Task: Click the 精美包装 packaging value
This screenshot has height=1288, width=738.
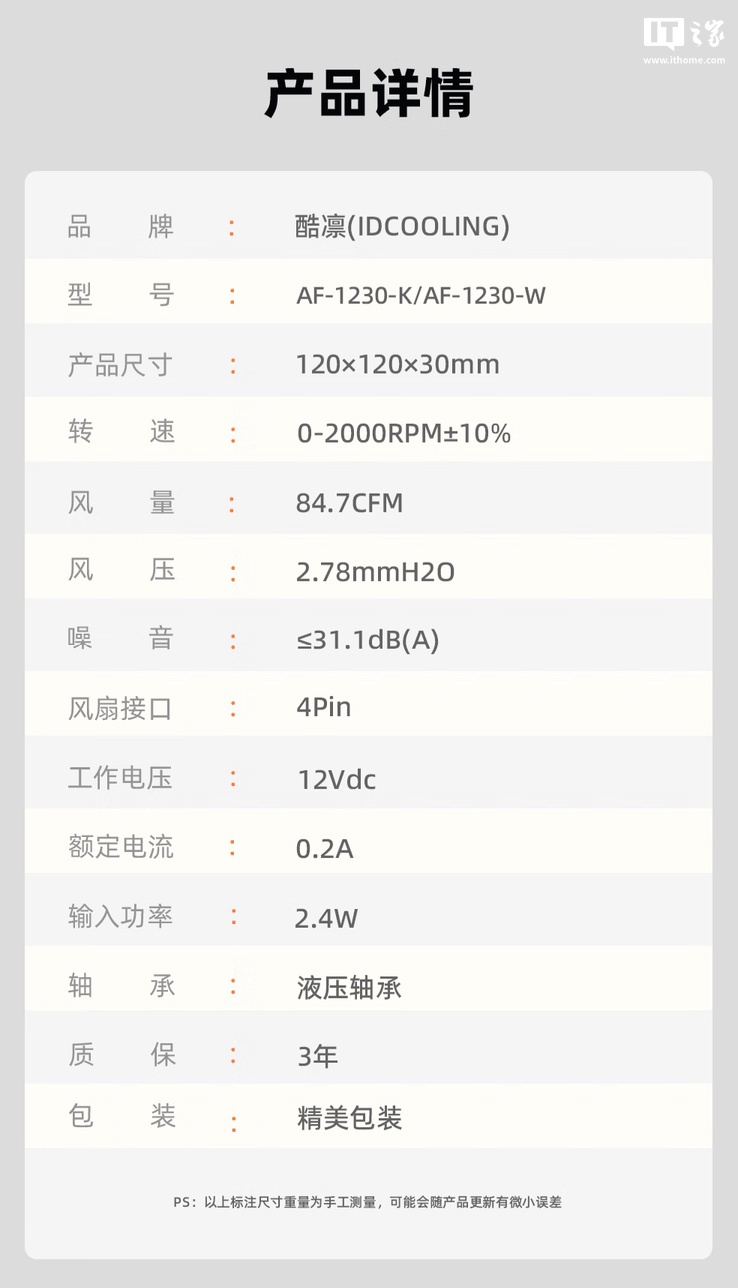Action: click(349, 1119)
